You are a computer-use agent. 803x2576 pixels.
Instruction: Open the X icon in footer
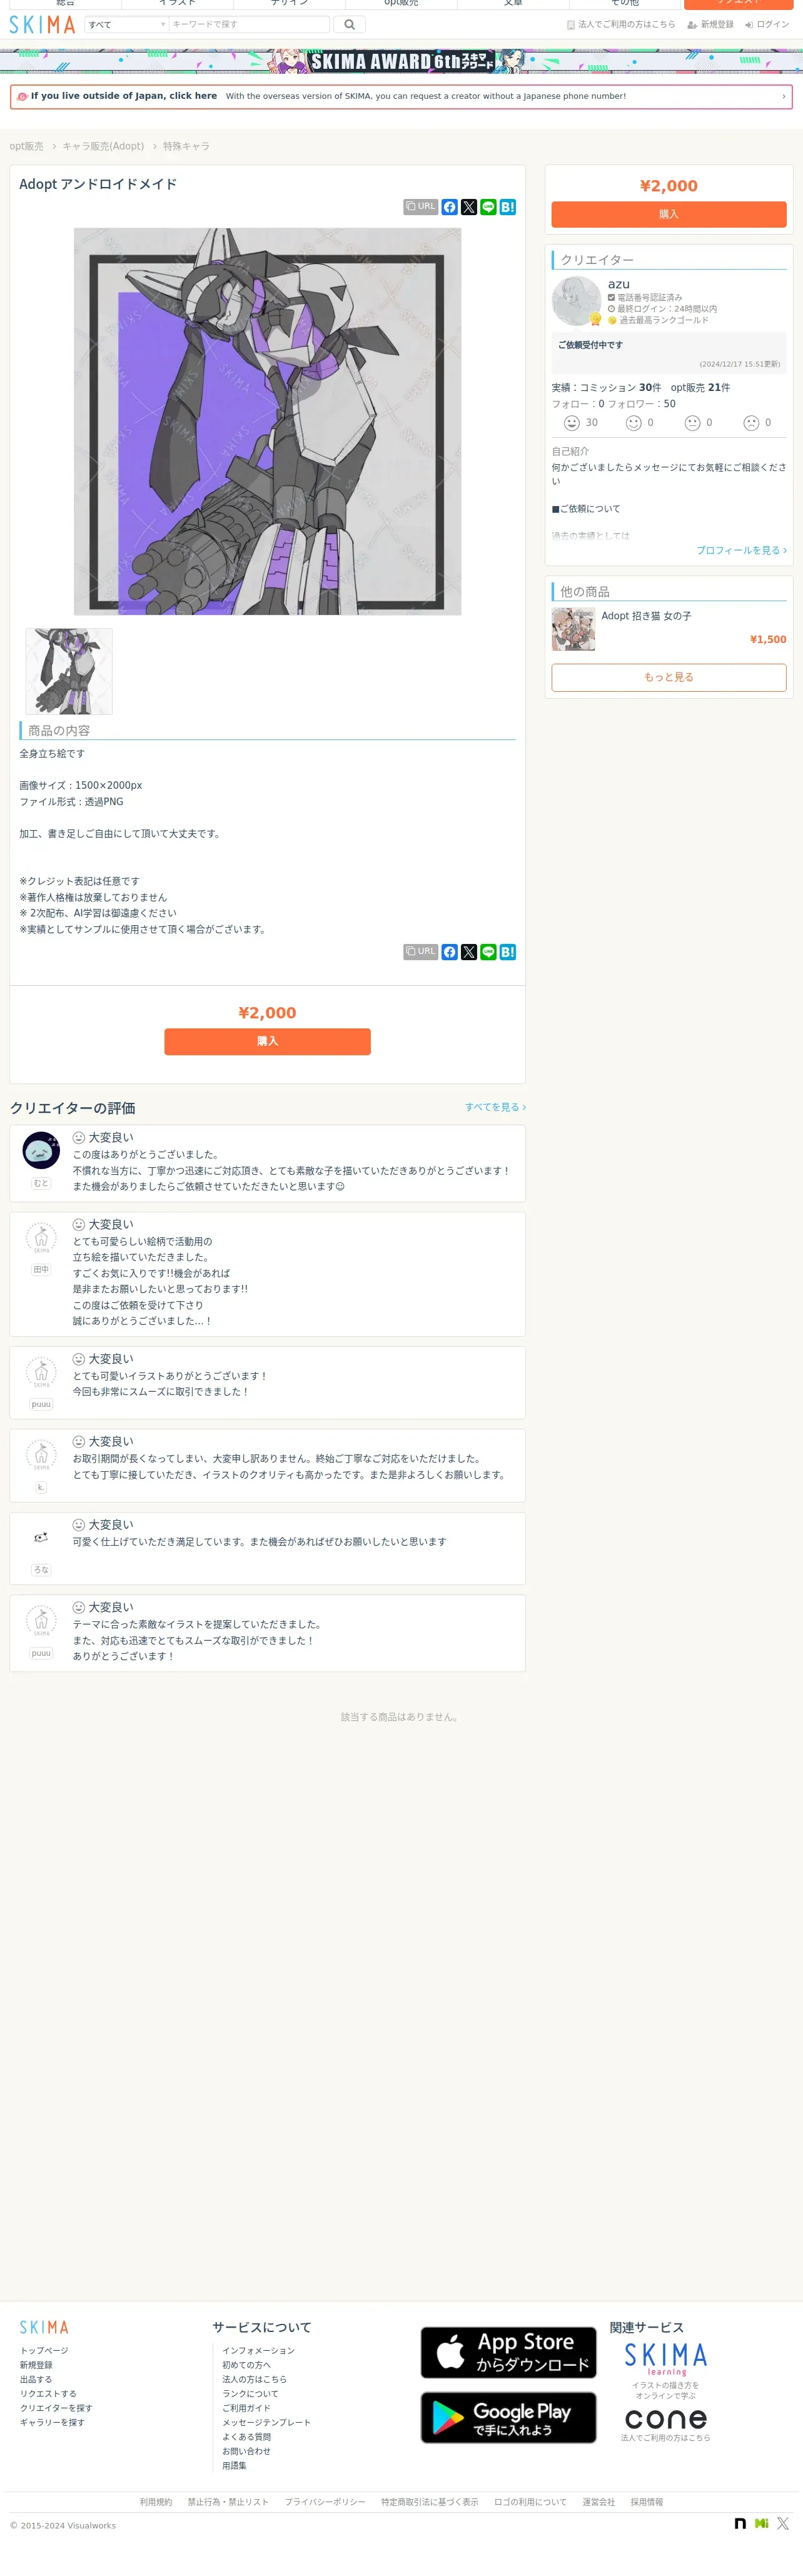tap(783, 2524)
